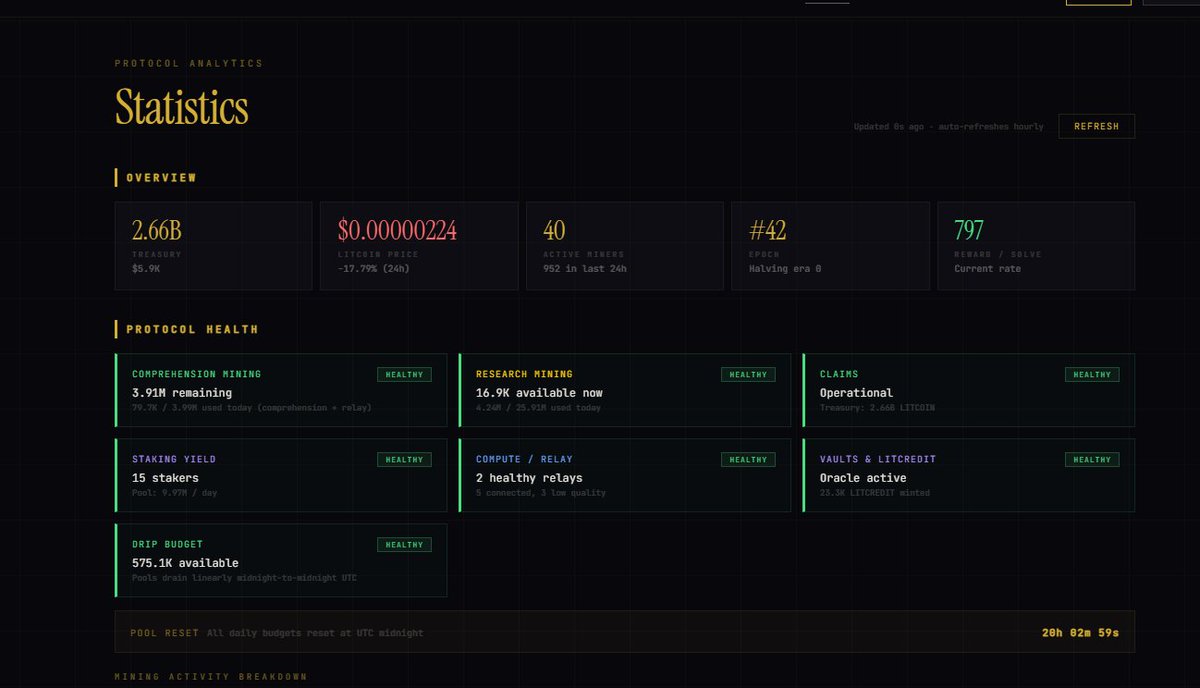The width and height of the screenshot is (1200, 688).
Task: Click the HEALTHY badge on Research Mining
Action: [748, 375]
